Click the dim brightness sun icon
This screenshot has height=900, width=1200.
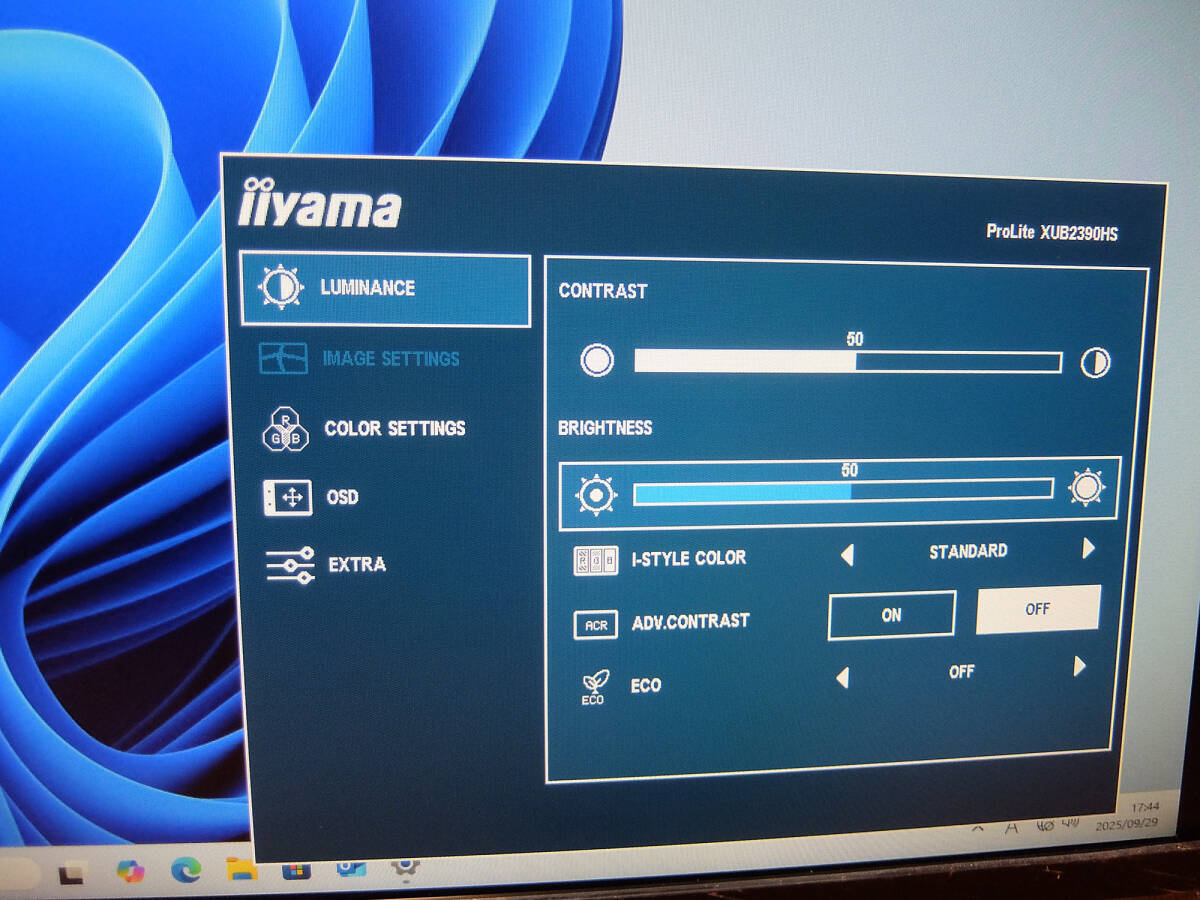(597, 495)
